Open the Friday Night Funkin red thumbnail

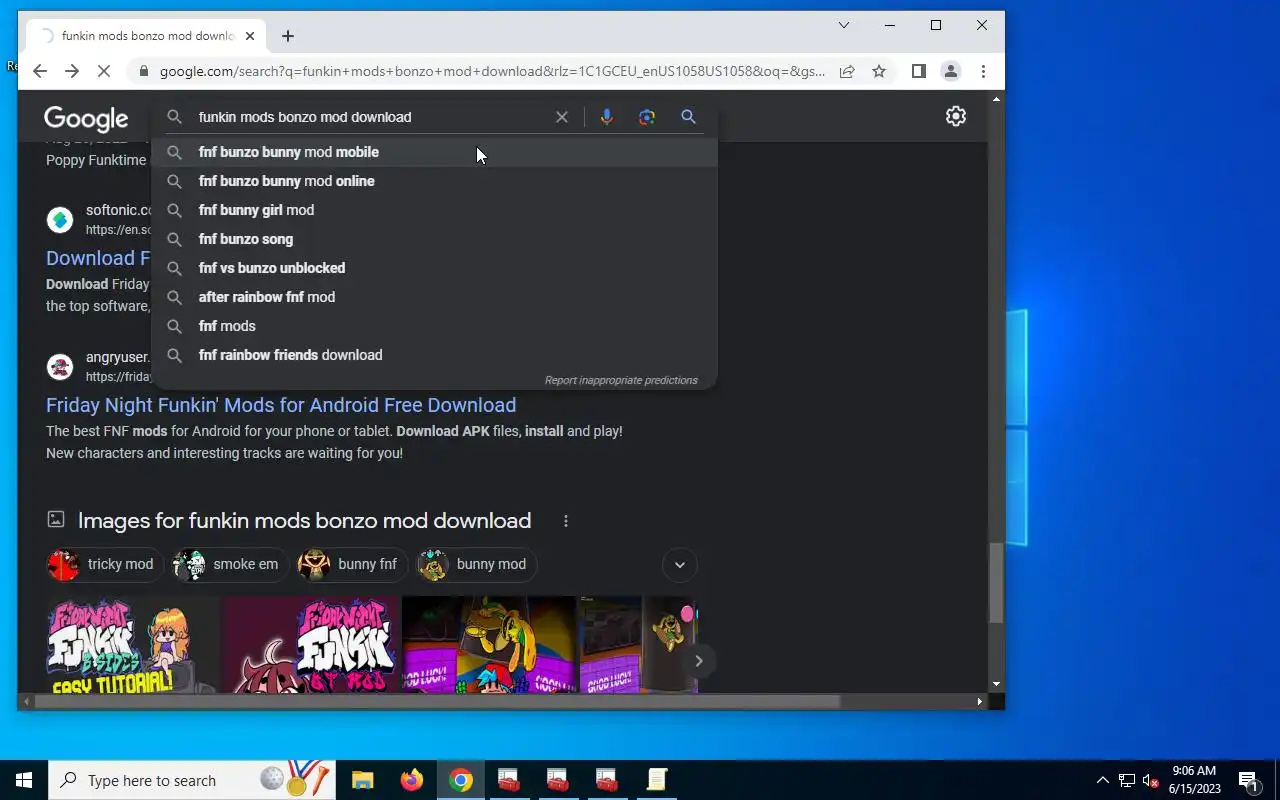click(x=310, y=645)
